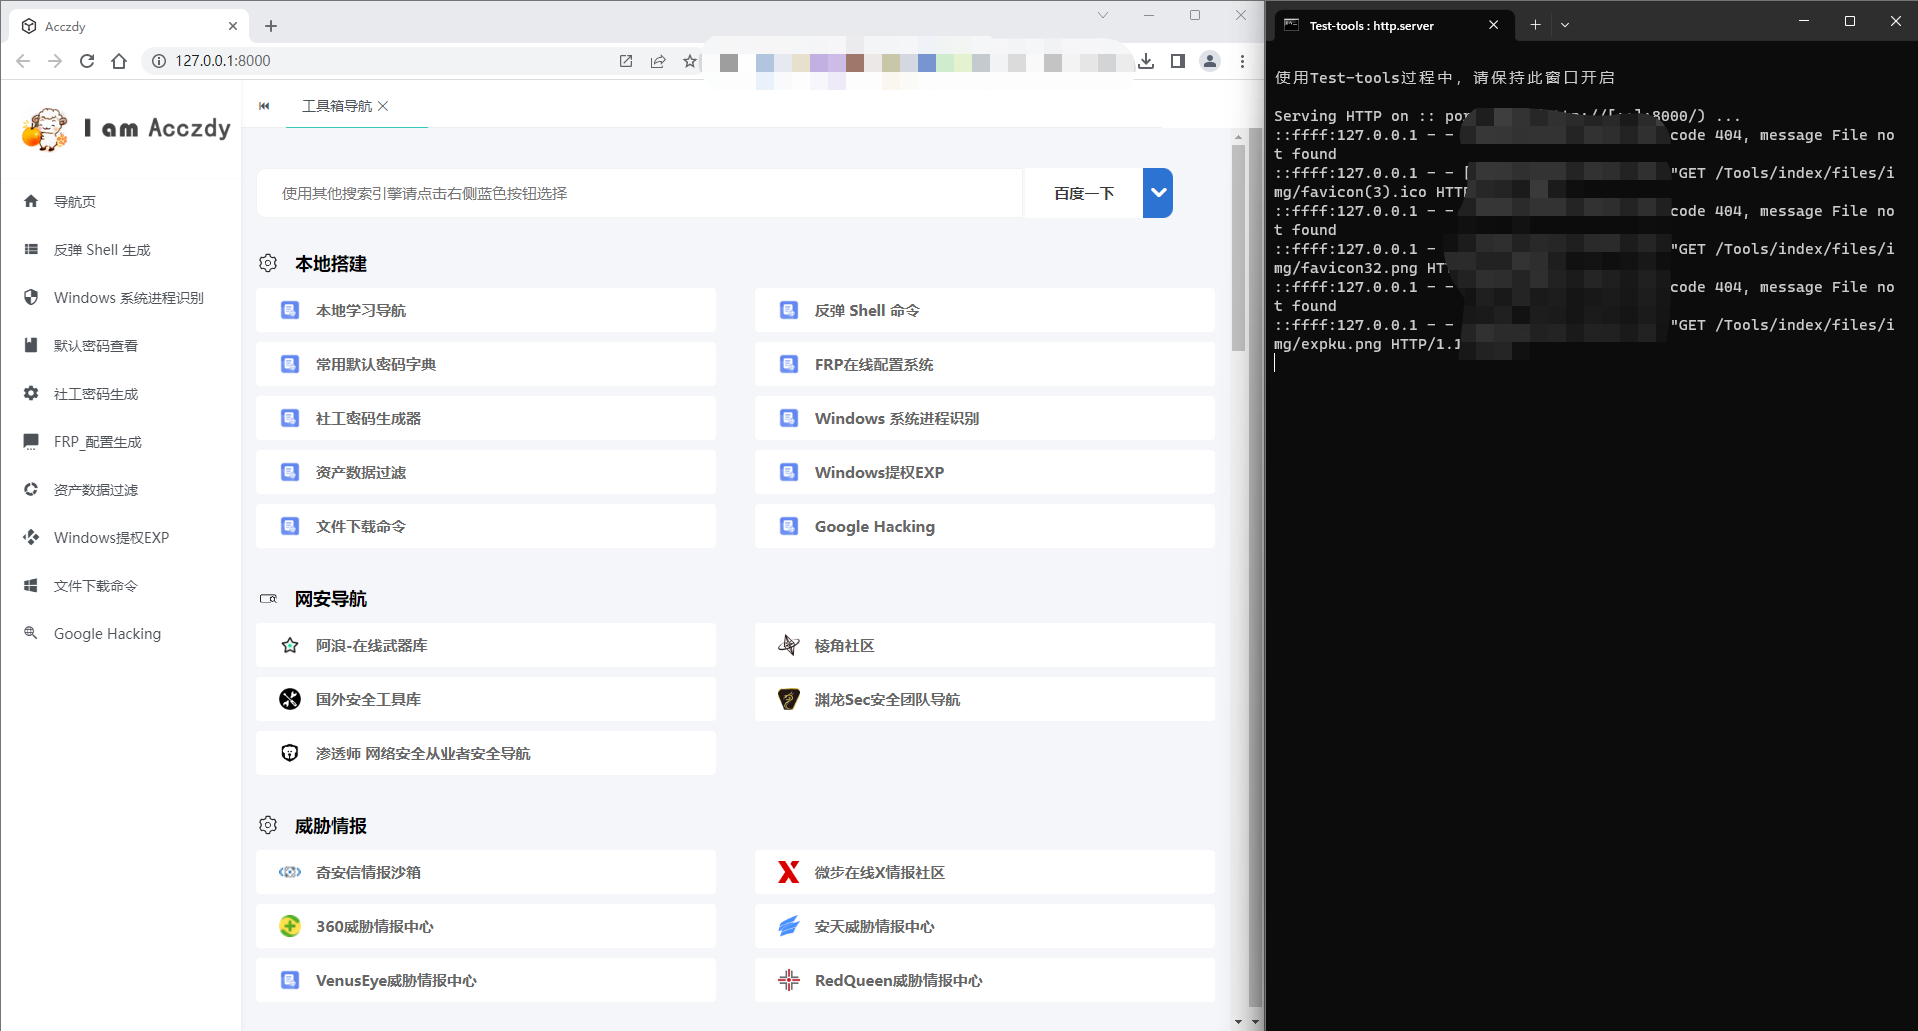
Task: Go forward in browser history
Action: (55, 61)
